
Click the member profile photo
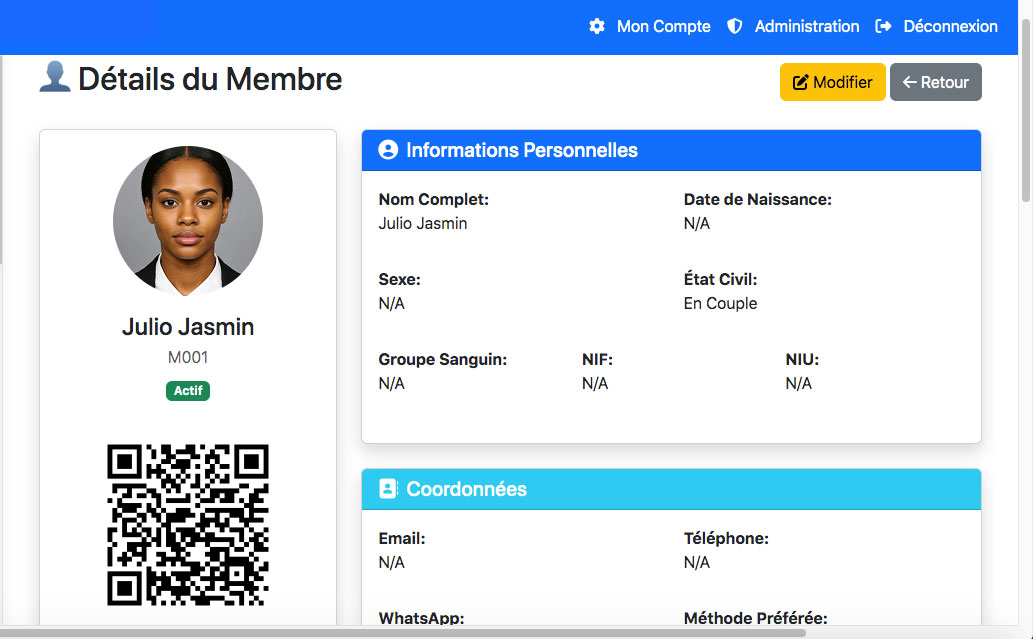coord(188,221)
